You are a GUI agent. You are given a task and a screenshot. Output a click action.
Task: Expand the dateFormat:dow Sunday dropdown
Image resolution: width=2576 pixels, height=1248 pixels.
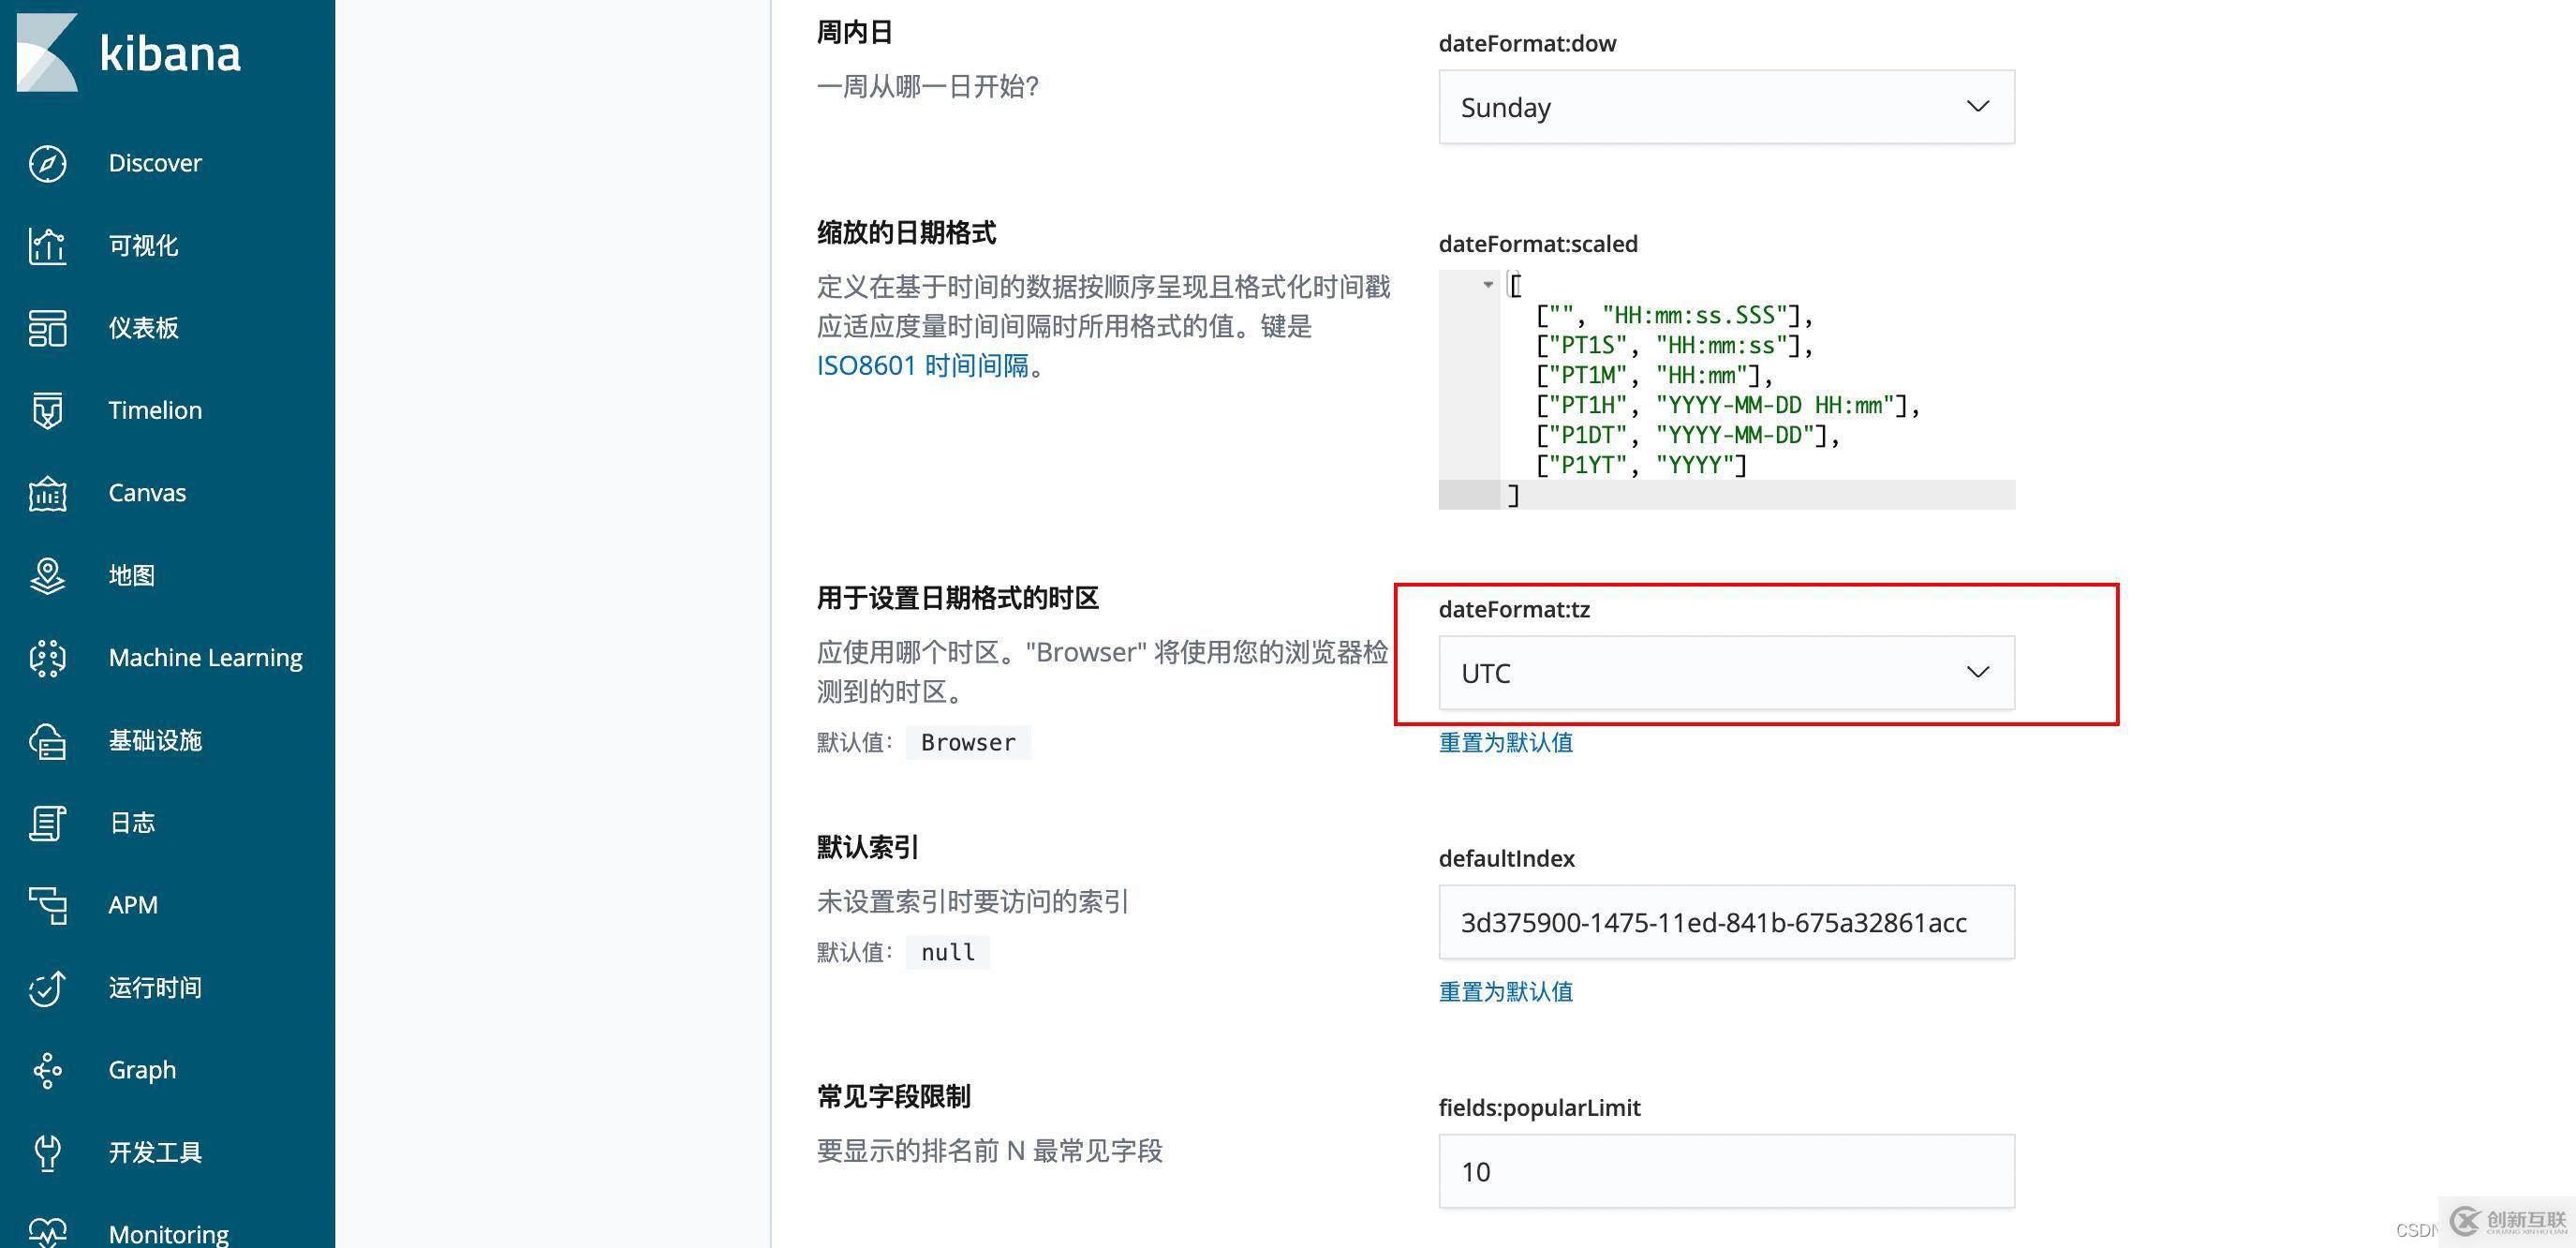[1726, 107]
